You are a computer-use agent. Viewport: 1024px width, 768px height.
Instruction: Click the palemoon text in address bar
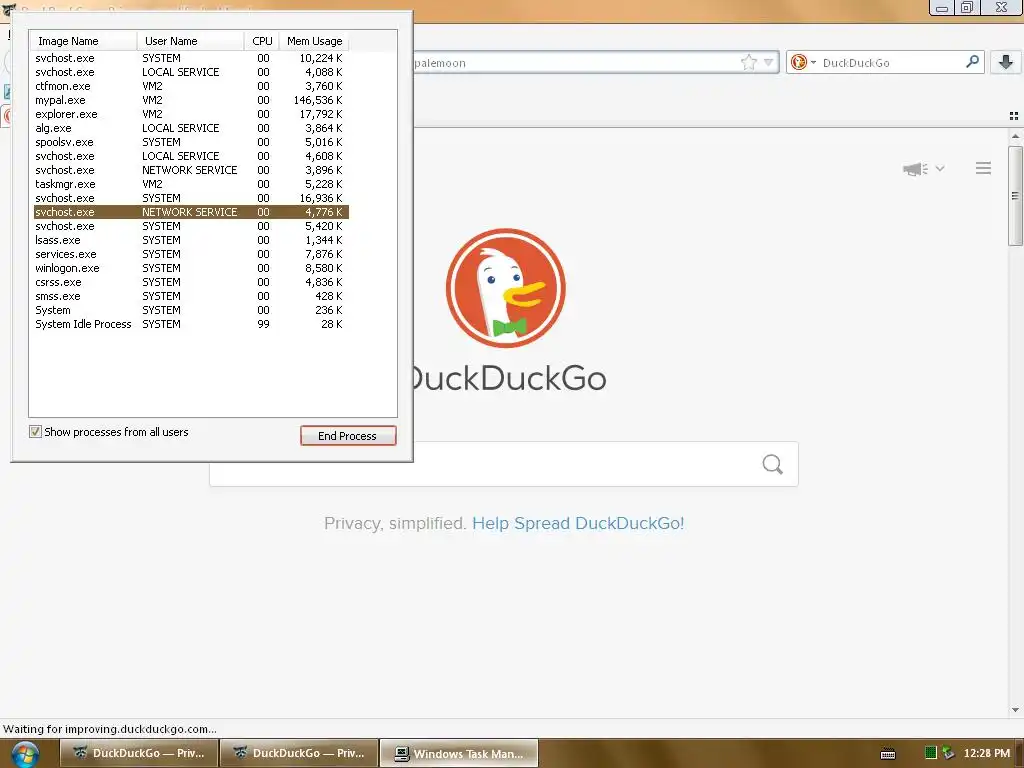pyautogui.click(x=440, y=63)
